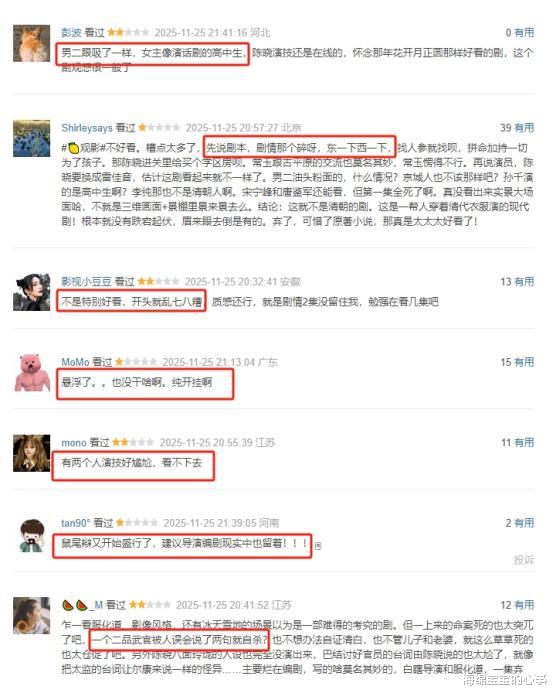Open 彭波's fox avatar picture

(x=31, y=43)
